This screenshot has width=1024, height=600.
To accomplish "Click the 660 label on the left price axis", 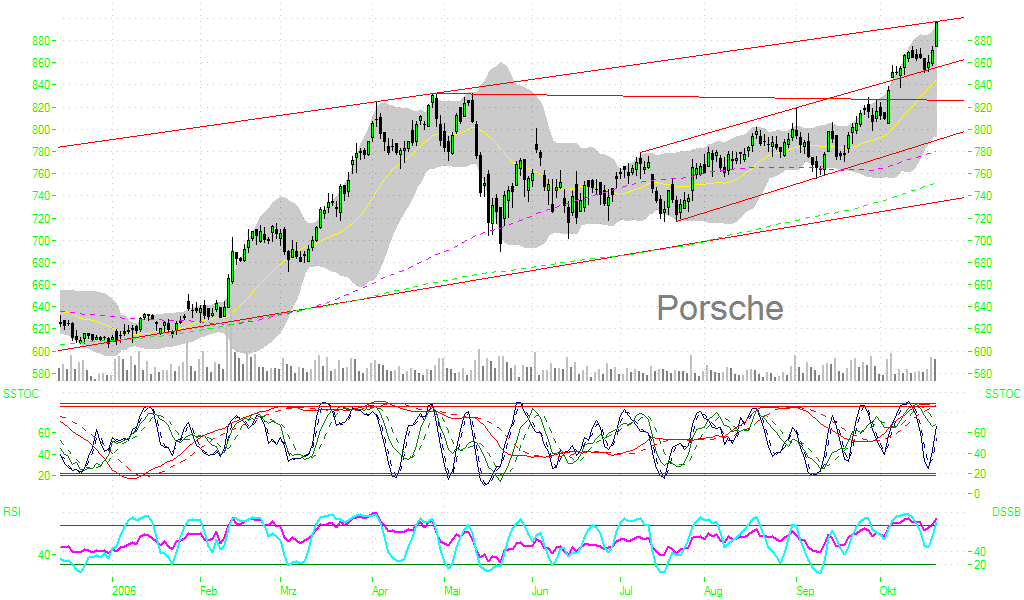I will pos(40,285).
